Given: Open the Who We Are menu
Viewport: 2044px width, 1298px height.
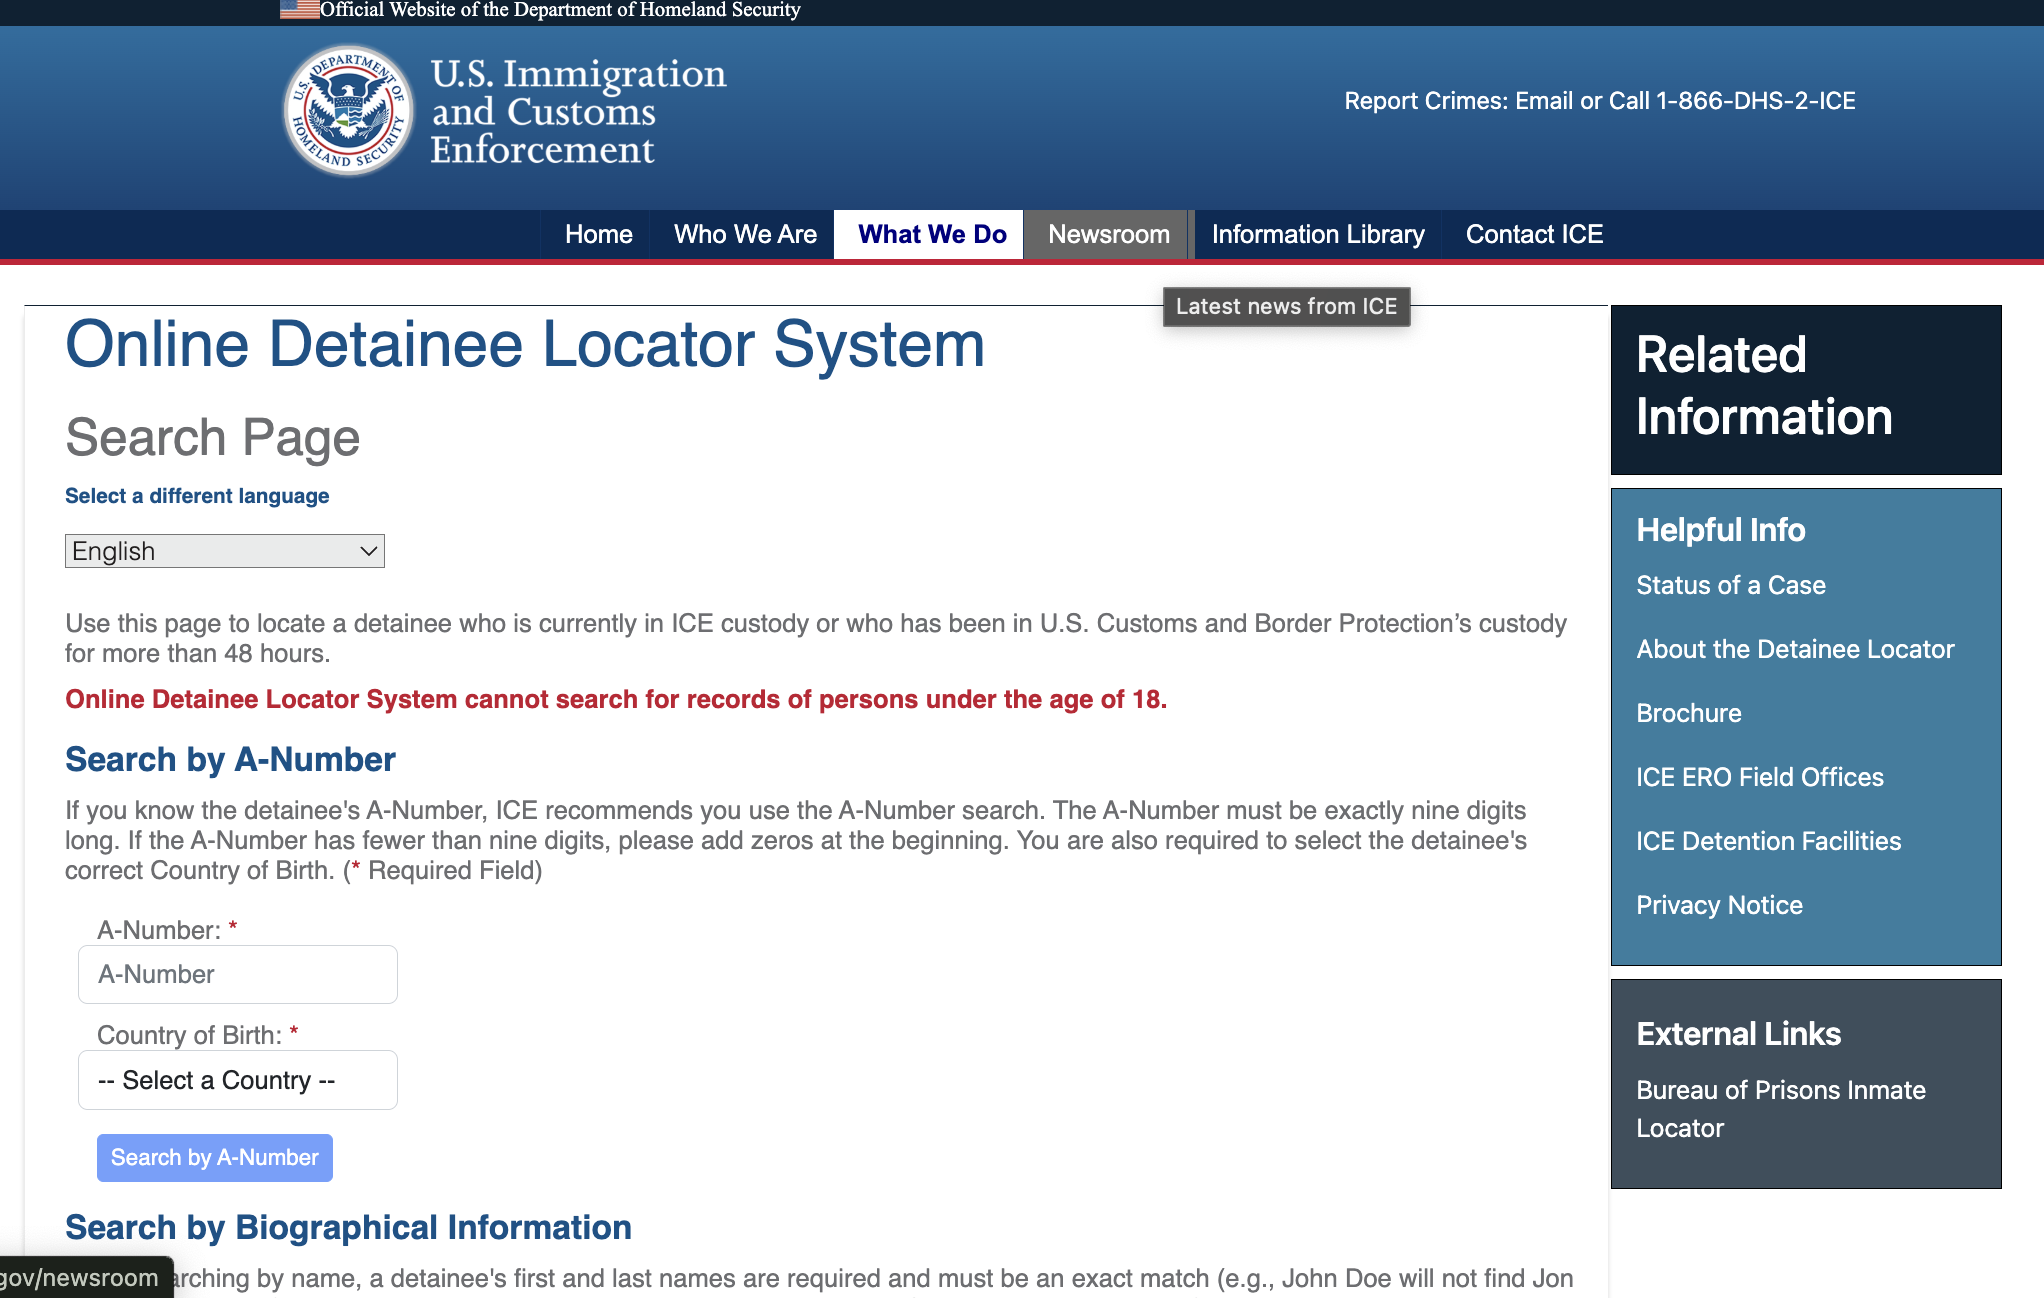Looking at the screenshot, I should (744, 234).
